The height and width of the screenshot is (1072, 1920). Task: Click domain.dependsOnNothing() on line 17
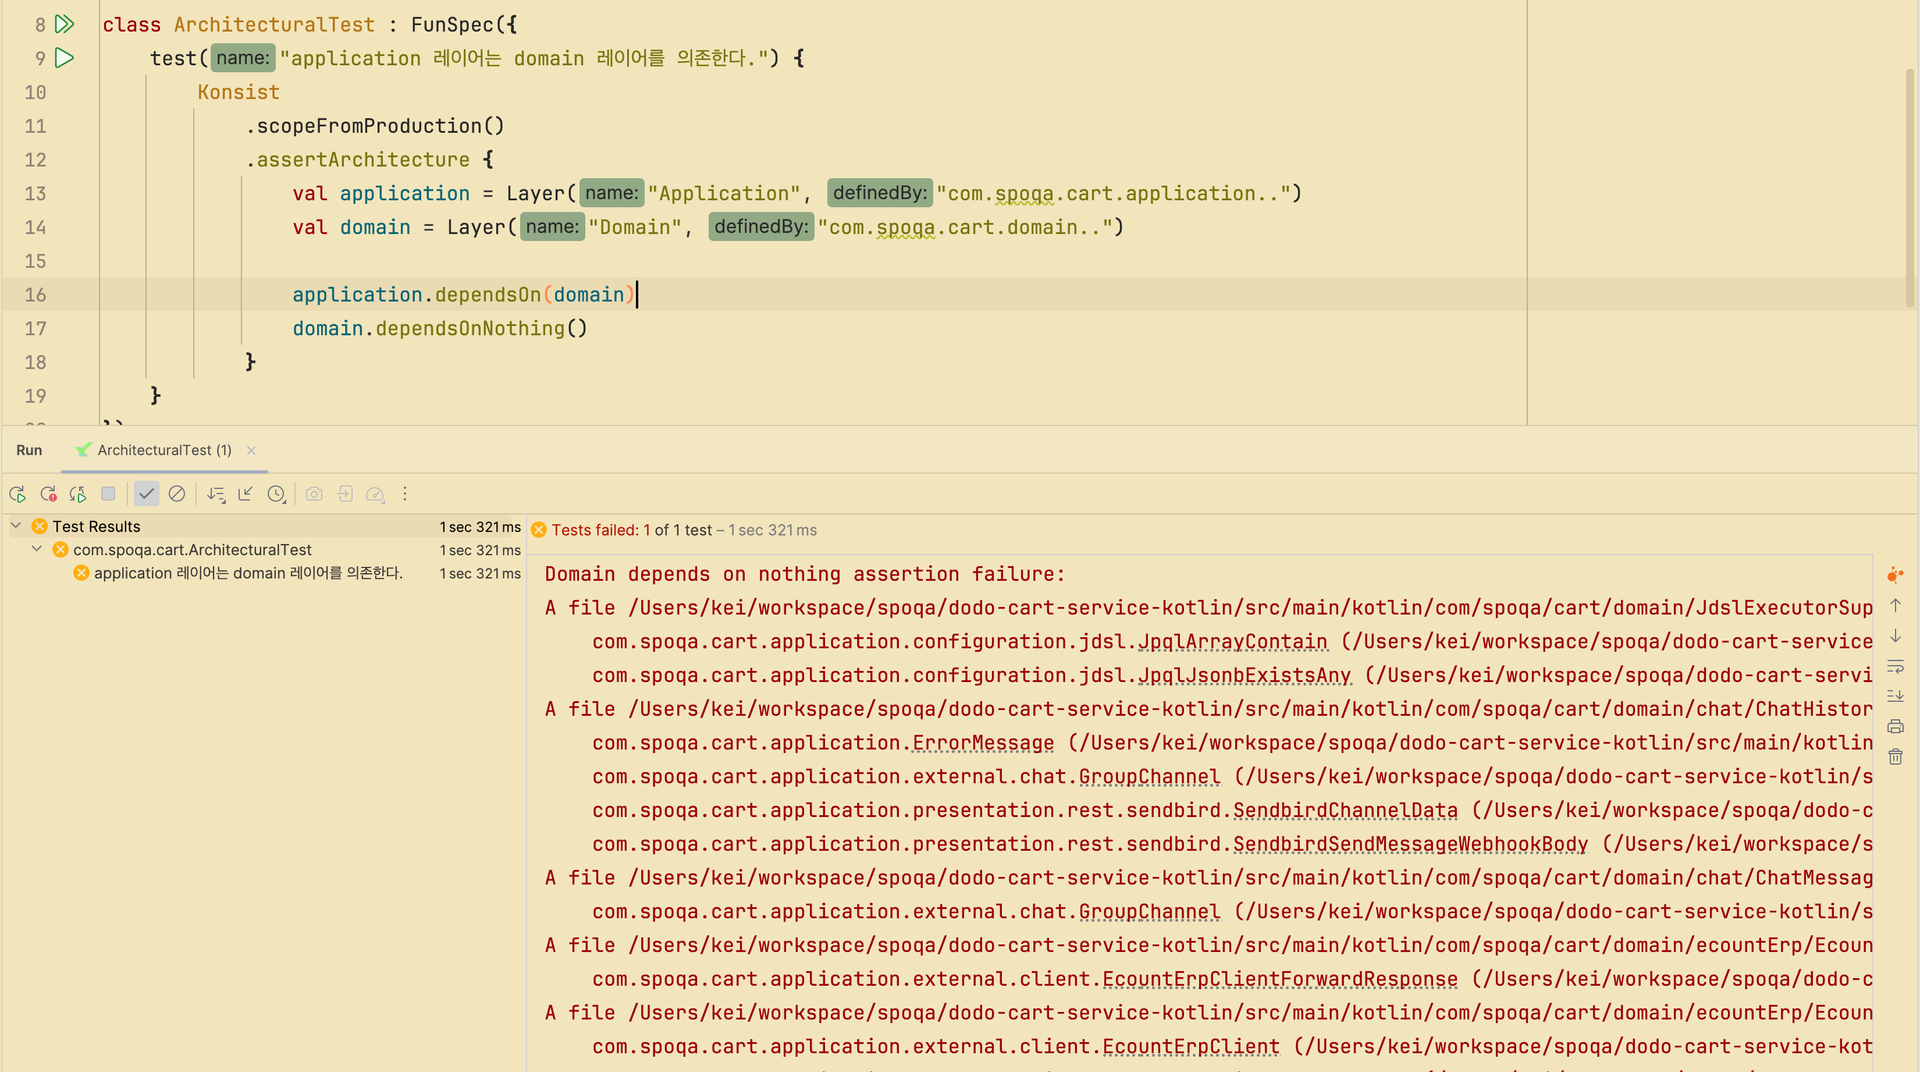pyautogui.click(x=439, y=329)
